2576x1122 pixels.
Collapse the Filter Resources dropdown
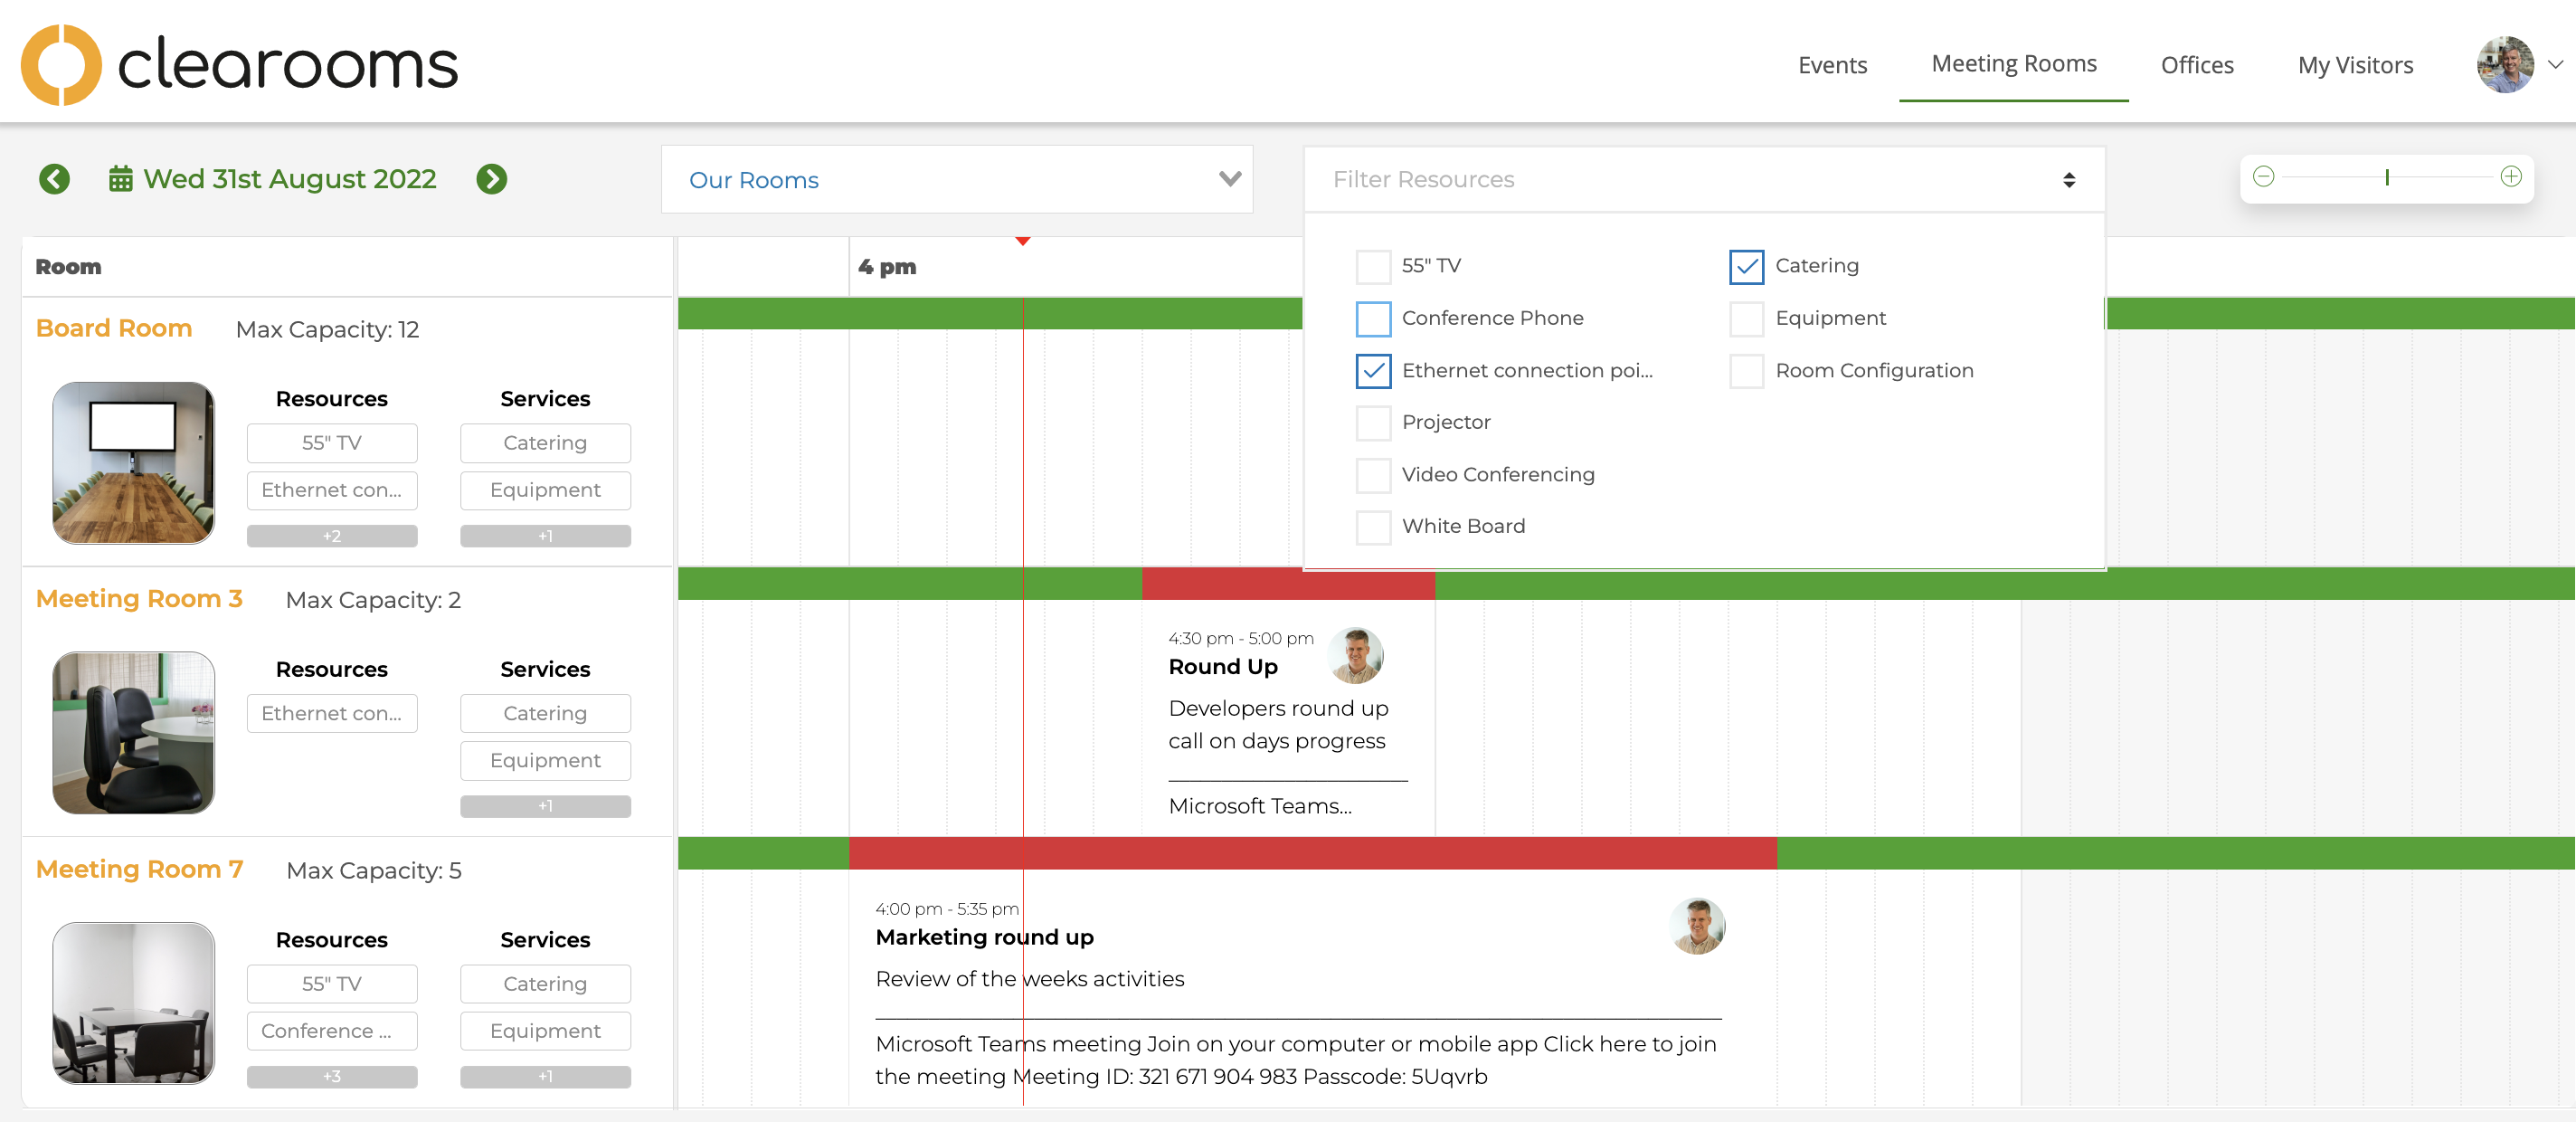2068,179
